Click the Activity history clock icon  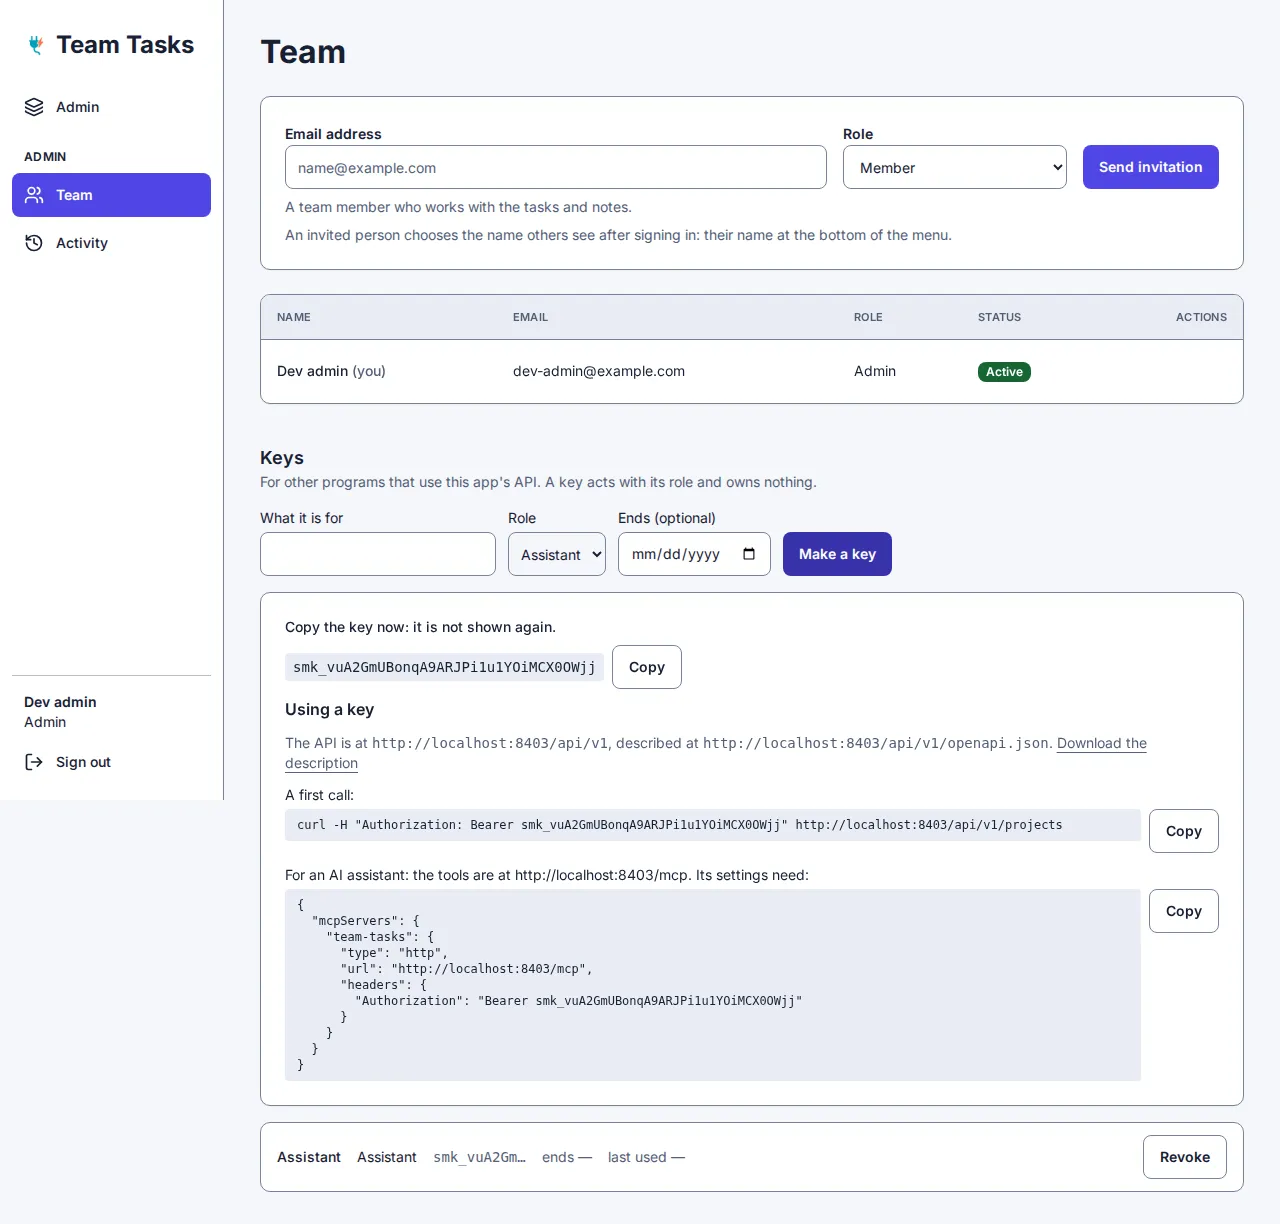tap(34, 243)
